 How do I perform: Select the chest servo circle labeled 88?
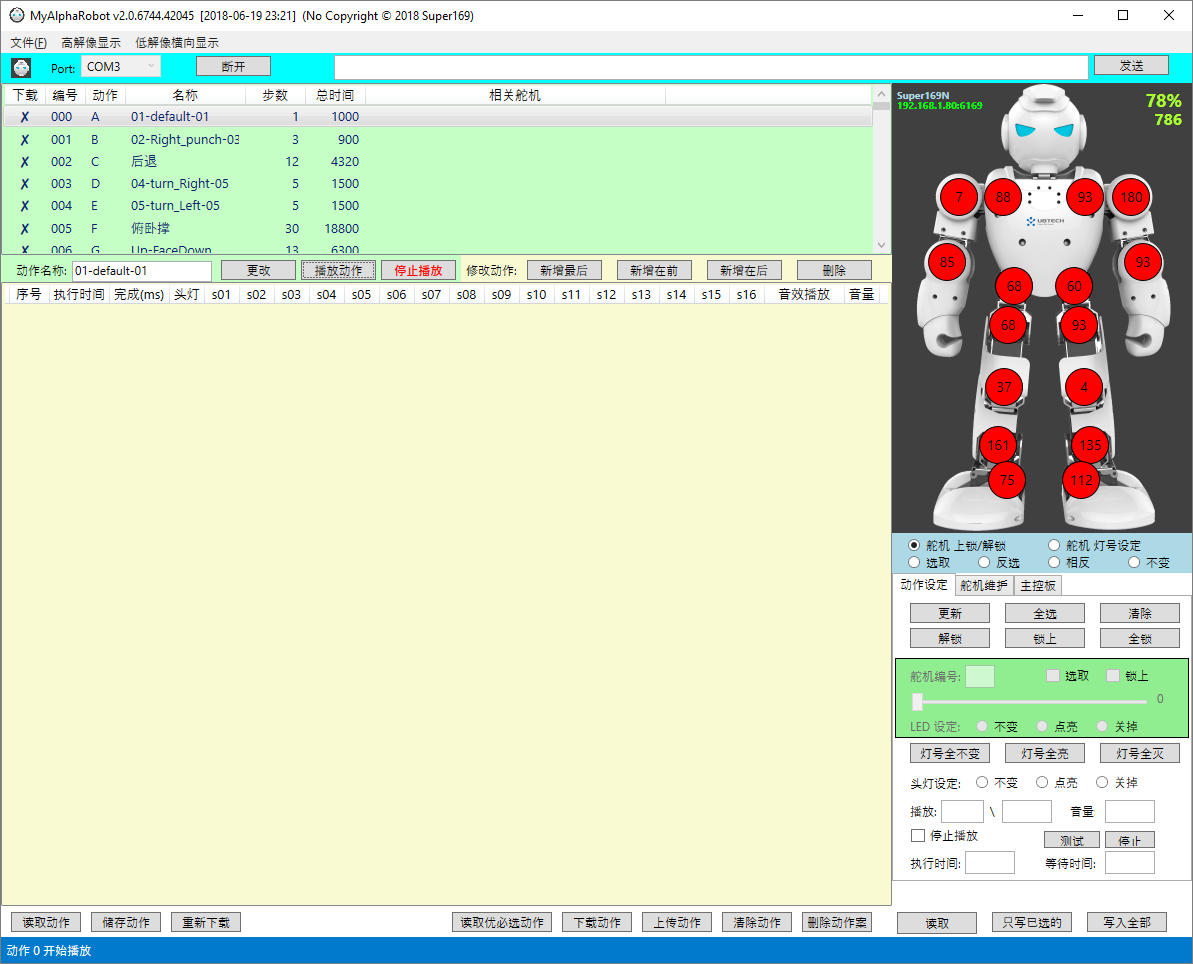point(1003,197)
